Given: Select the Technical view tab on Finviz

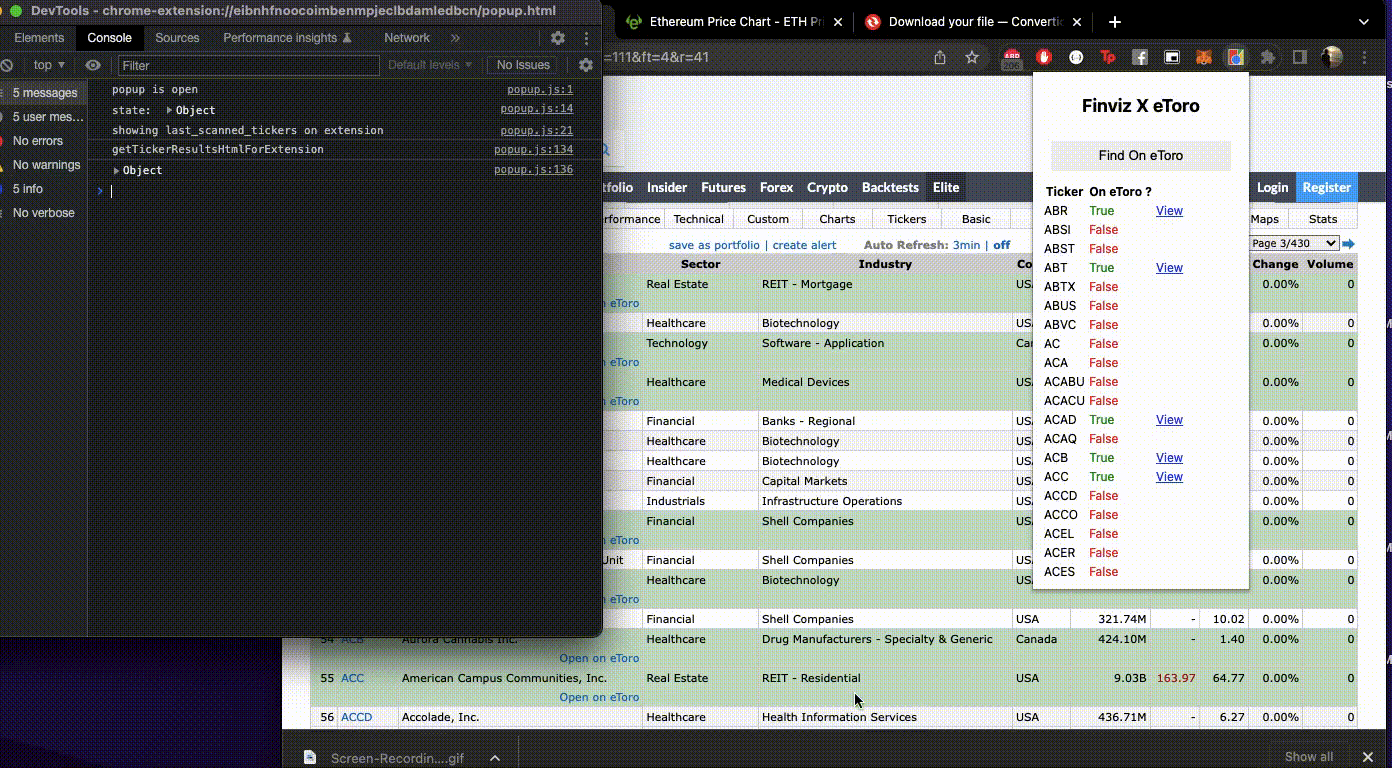Looking at the screenshot, I should tap(698, 219).
